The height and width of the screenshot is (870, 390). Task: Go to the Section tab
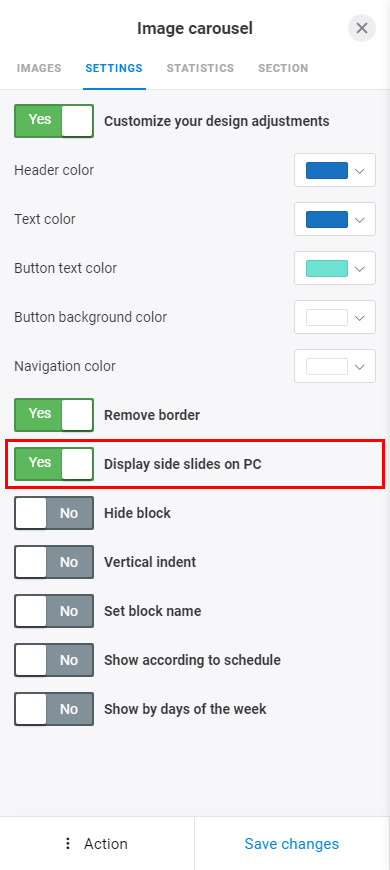pos(283,68)
